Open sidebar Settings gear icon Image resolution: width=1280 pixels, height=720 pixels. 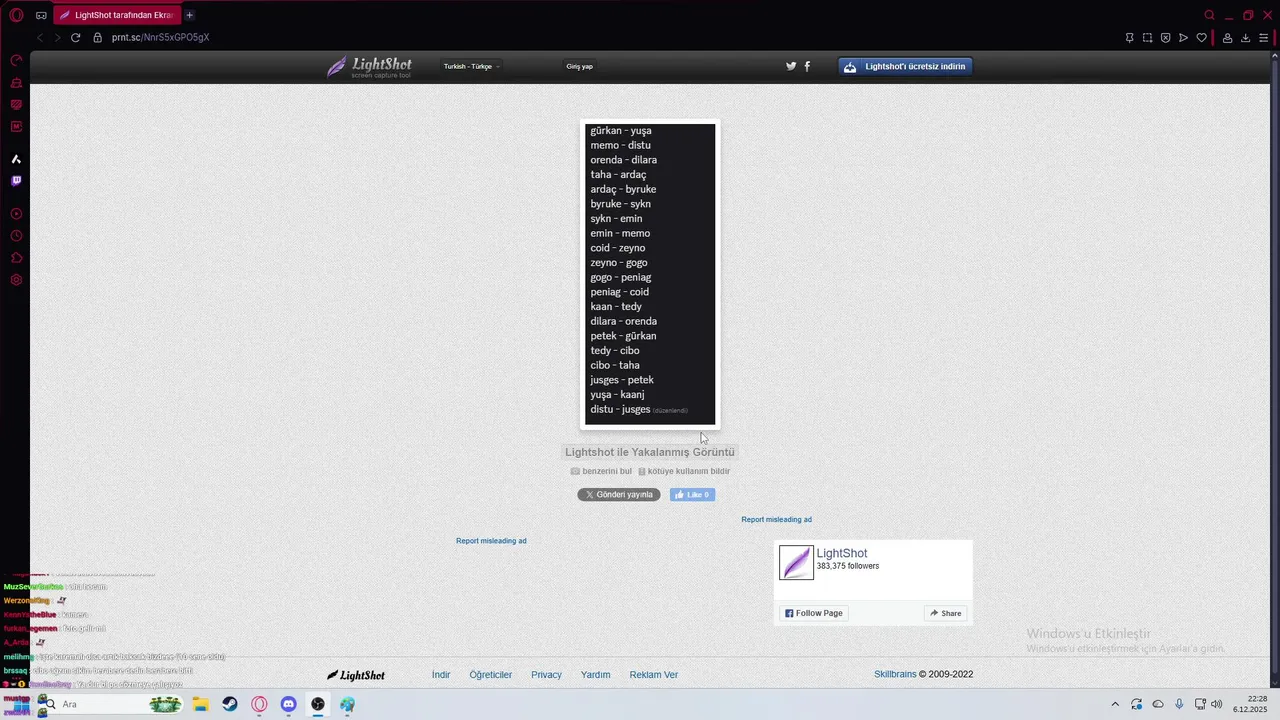(x=16, y=280)
